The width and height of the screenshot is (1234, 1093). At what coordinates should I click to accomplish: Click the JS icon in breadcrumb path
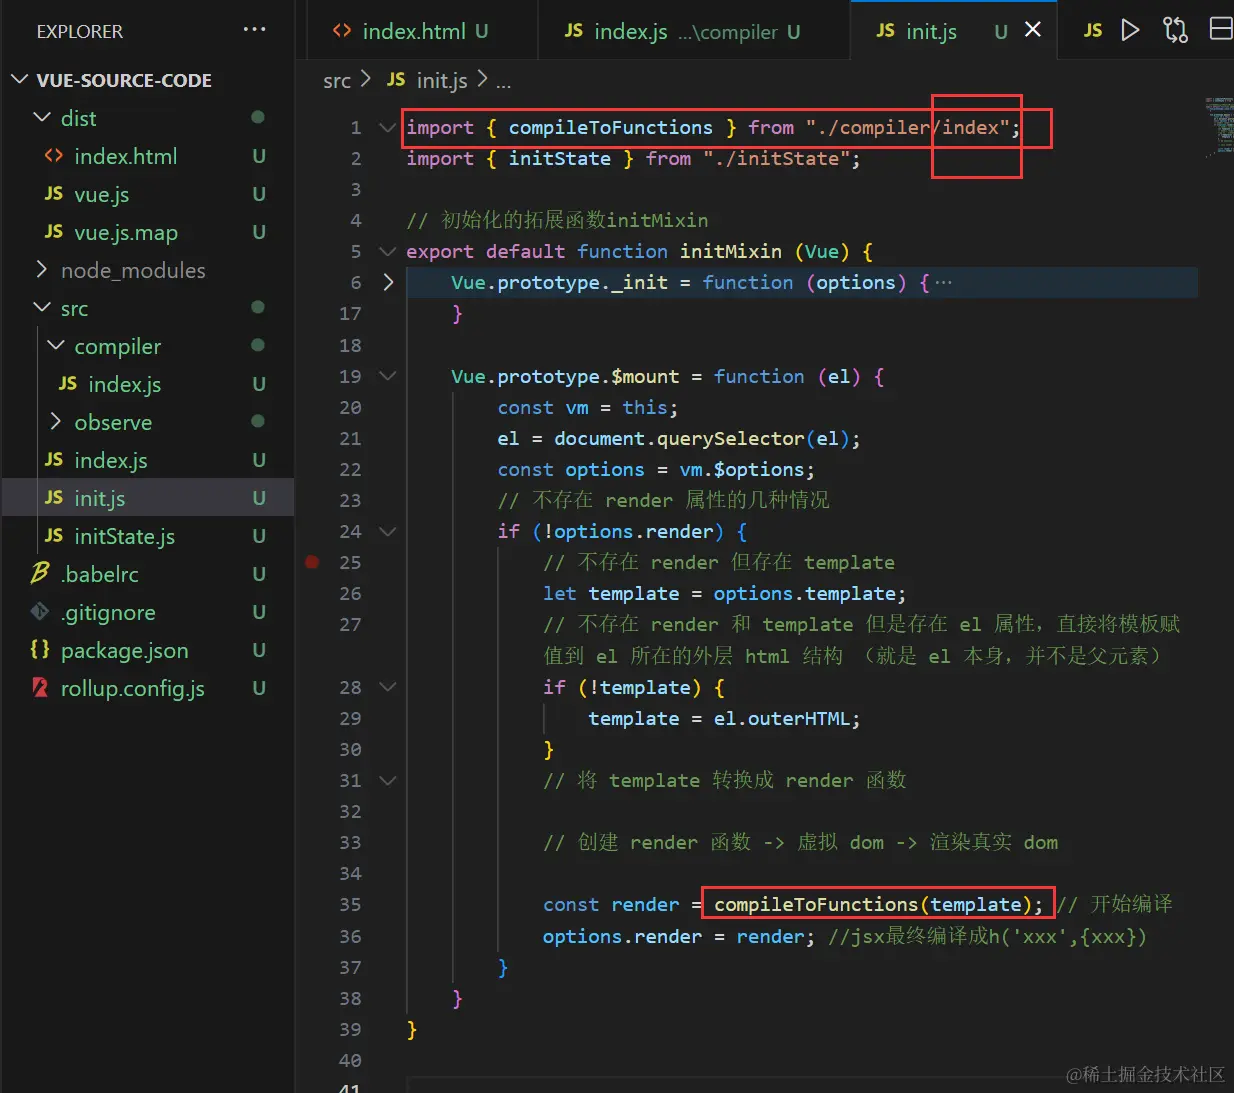click(x=396, y=79)
